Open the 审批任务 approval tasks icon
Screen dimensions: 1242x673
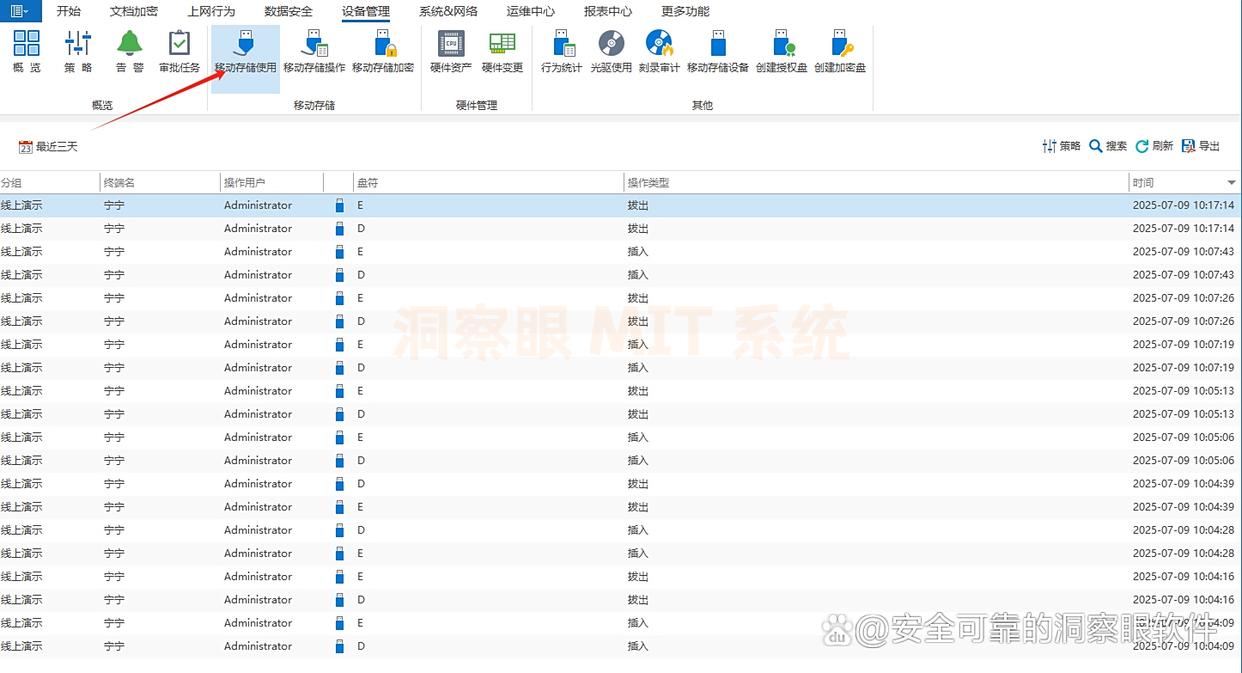click(x=180, y=51)
